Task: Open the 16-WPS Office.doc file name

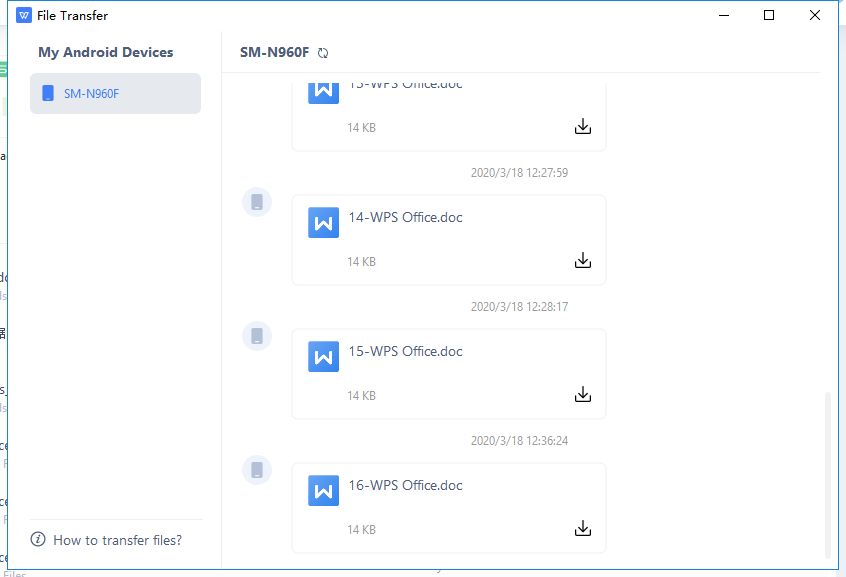Action: pos(405,485)
